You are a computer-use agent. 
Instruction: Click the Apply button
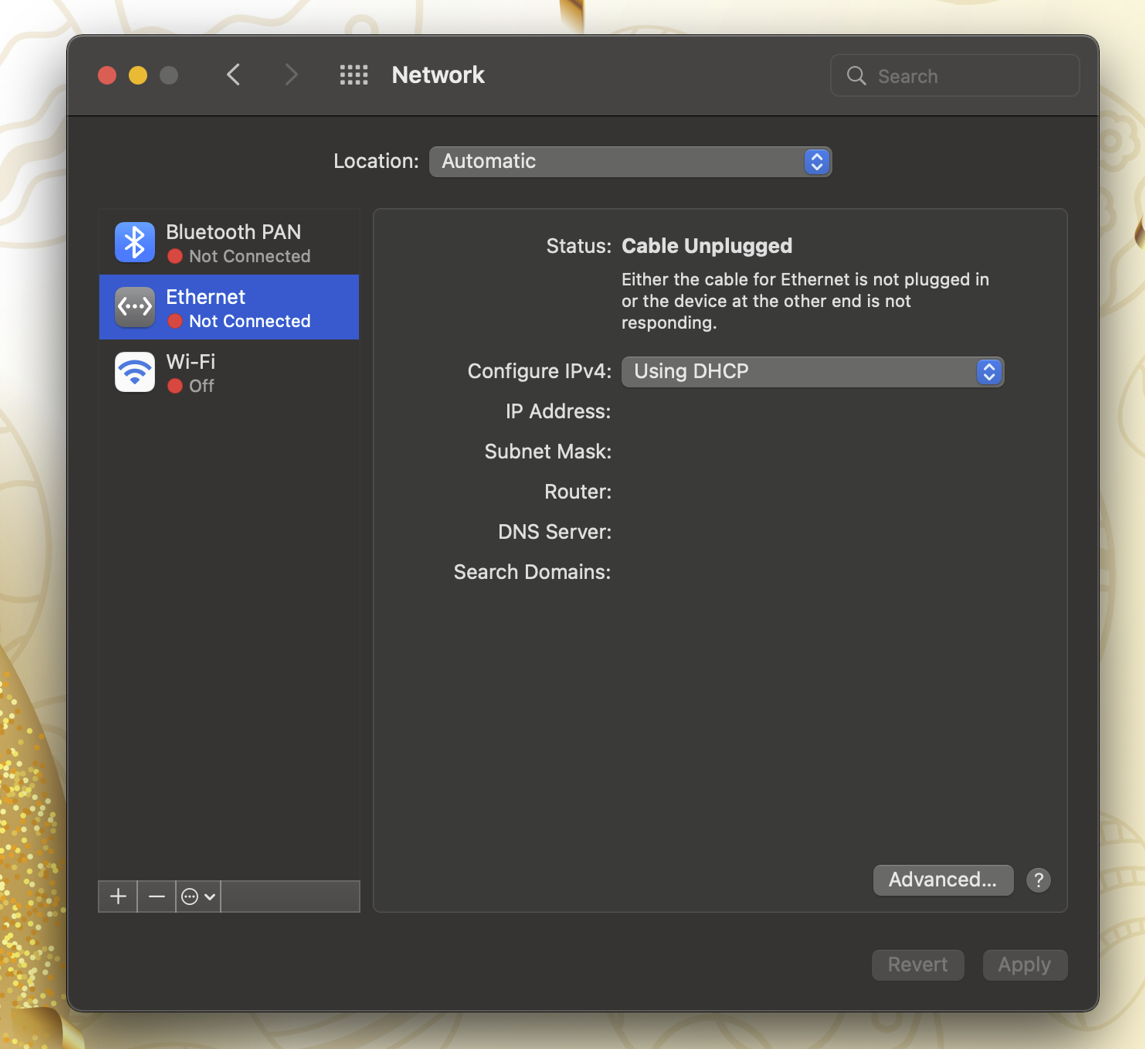coord(1024,965)
